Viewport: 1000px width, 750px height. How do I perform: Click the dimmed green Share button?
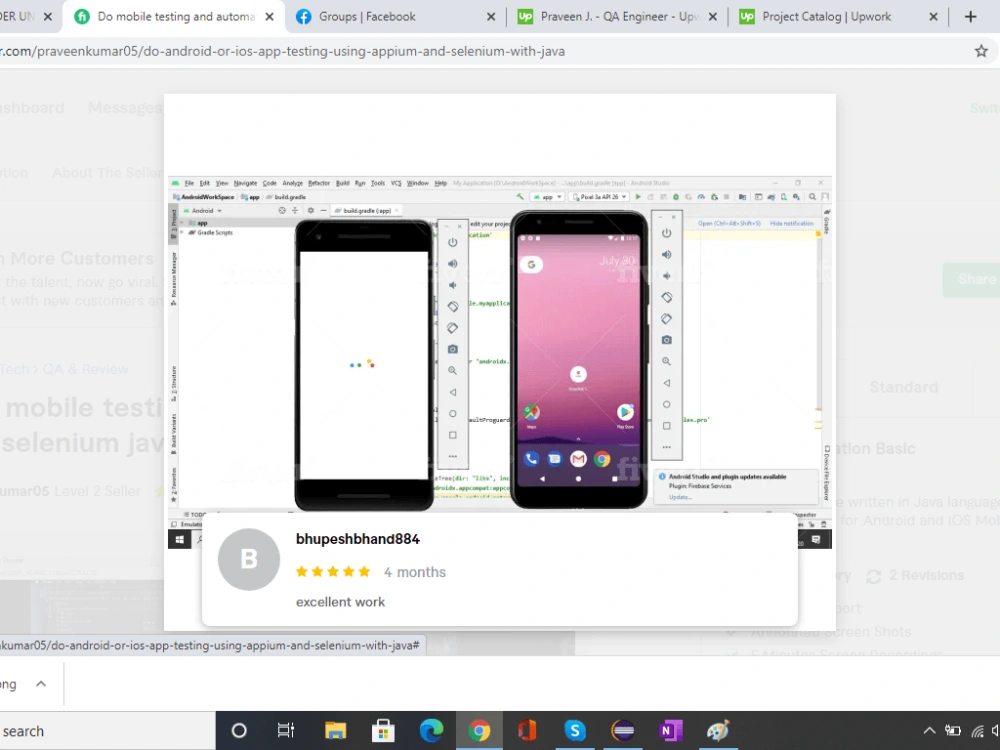971,279
